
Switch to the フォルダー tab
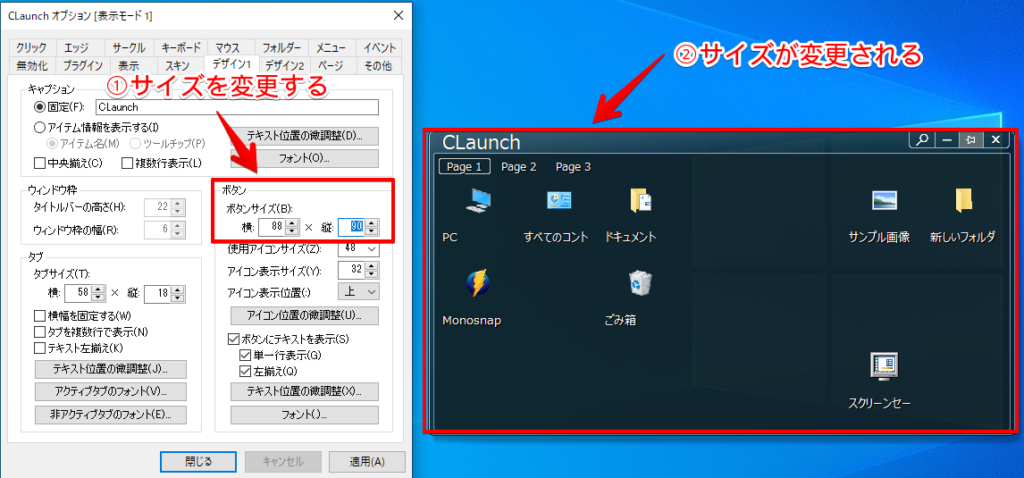pos(281,48)
